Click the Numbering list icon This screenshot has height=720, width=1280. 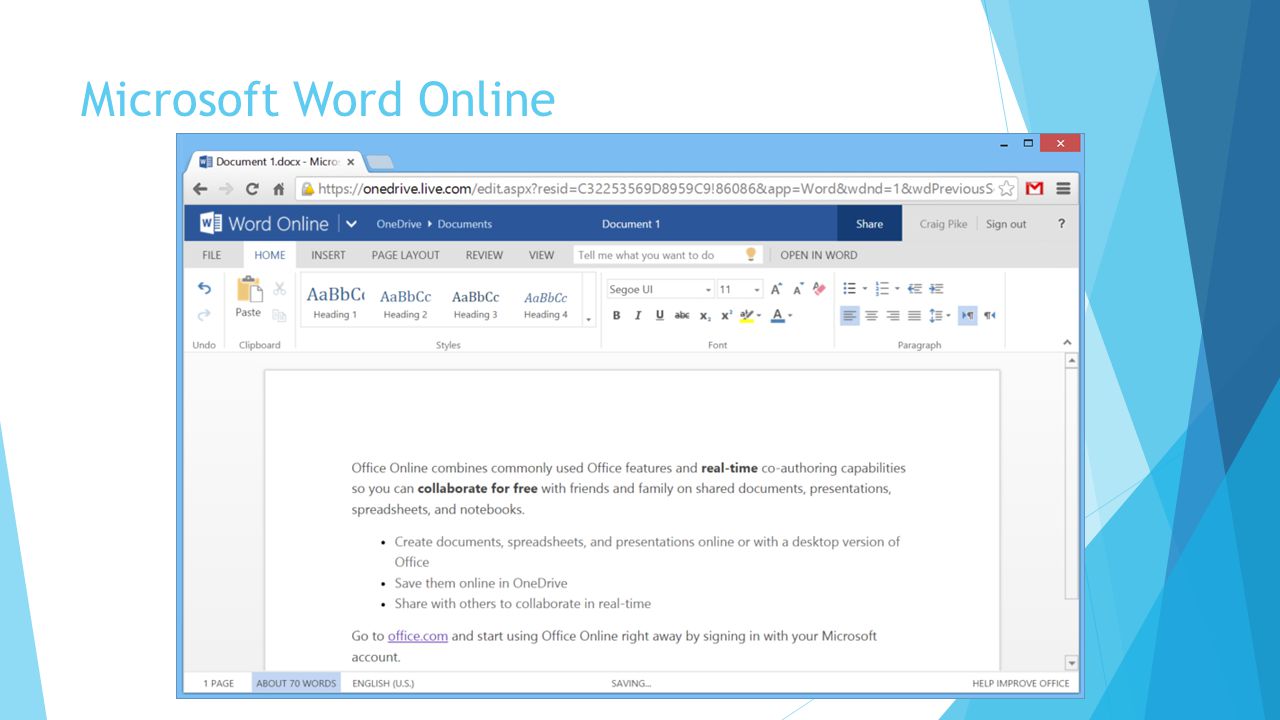[x=882, y=289]
